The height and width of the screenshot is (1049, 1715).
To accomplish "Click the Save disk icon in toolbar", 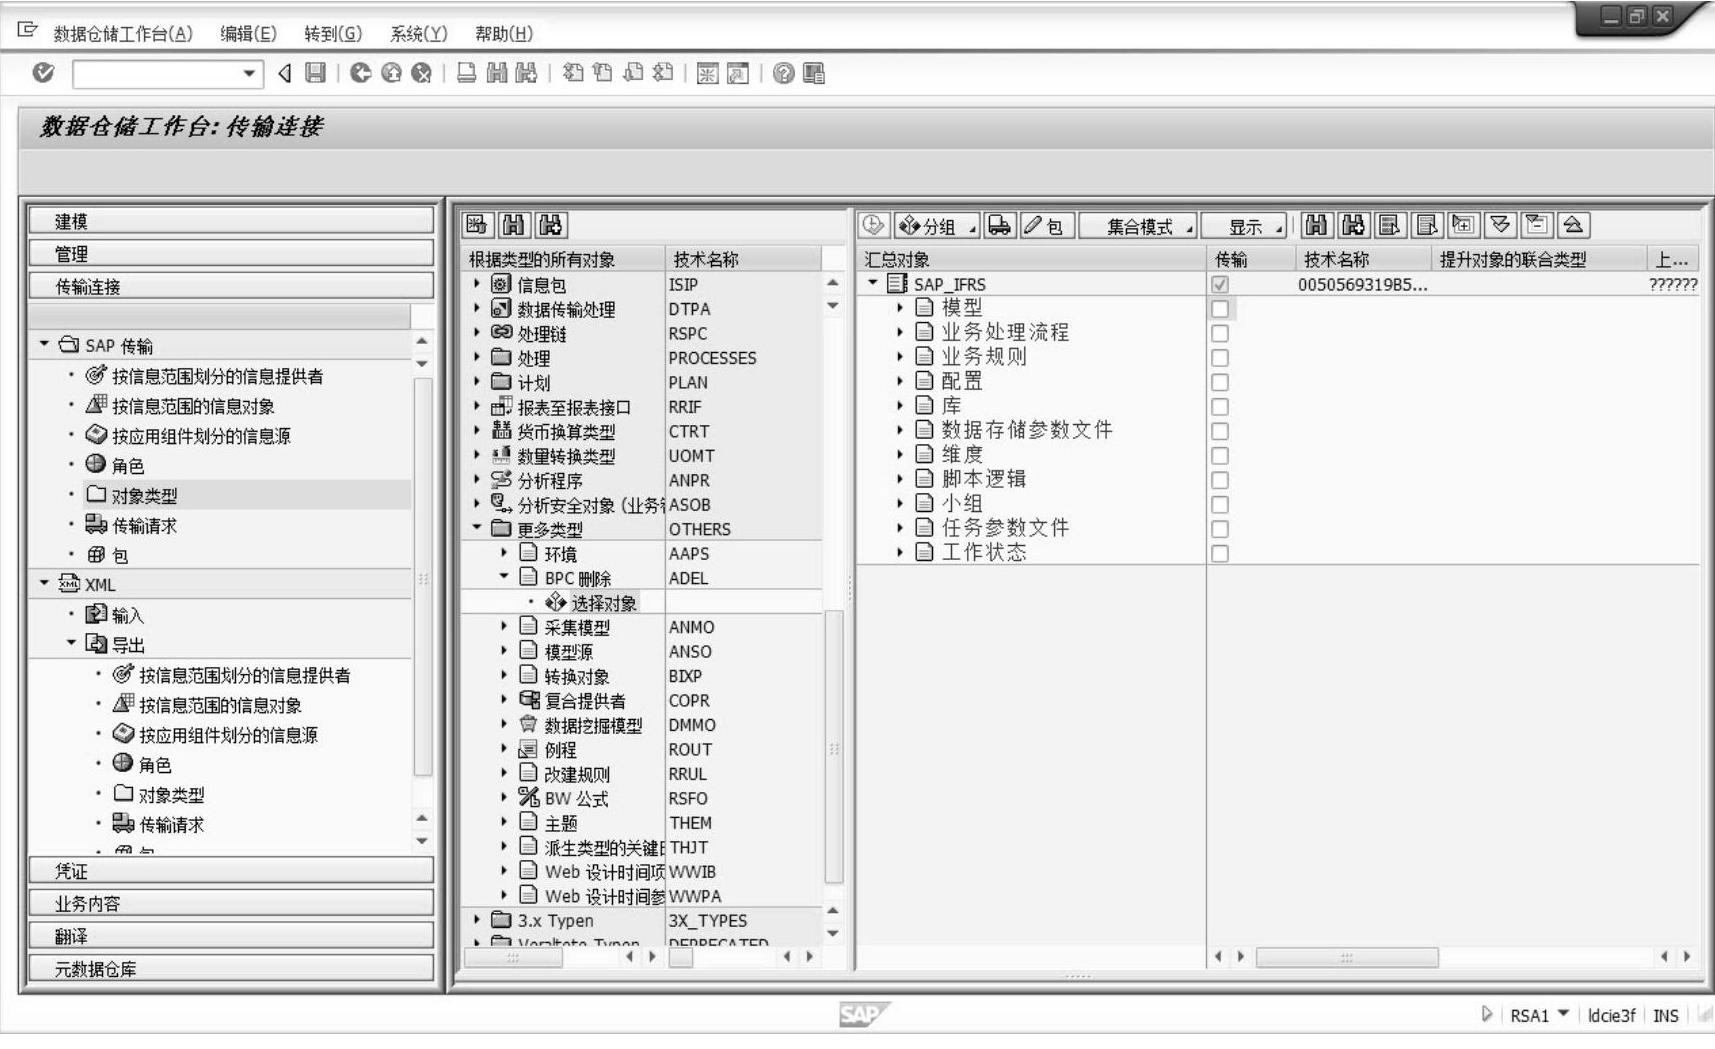I will [316, 73].
